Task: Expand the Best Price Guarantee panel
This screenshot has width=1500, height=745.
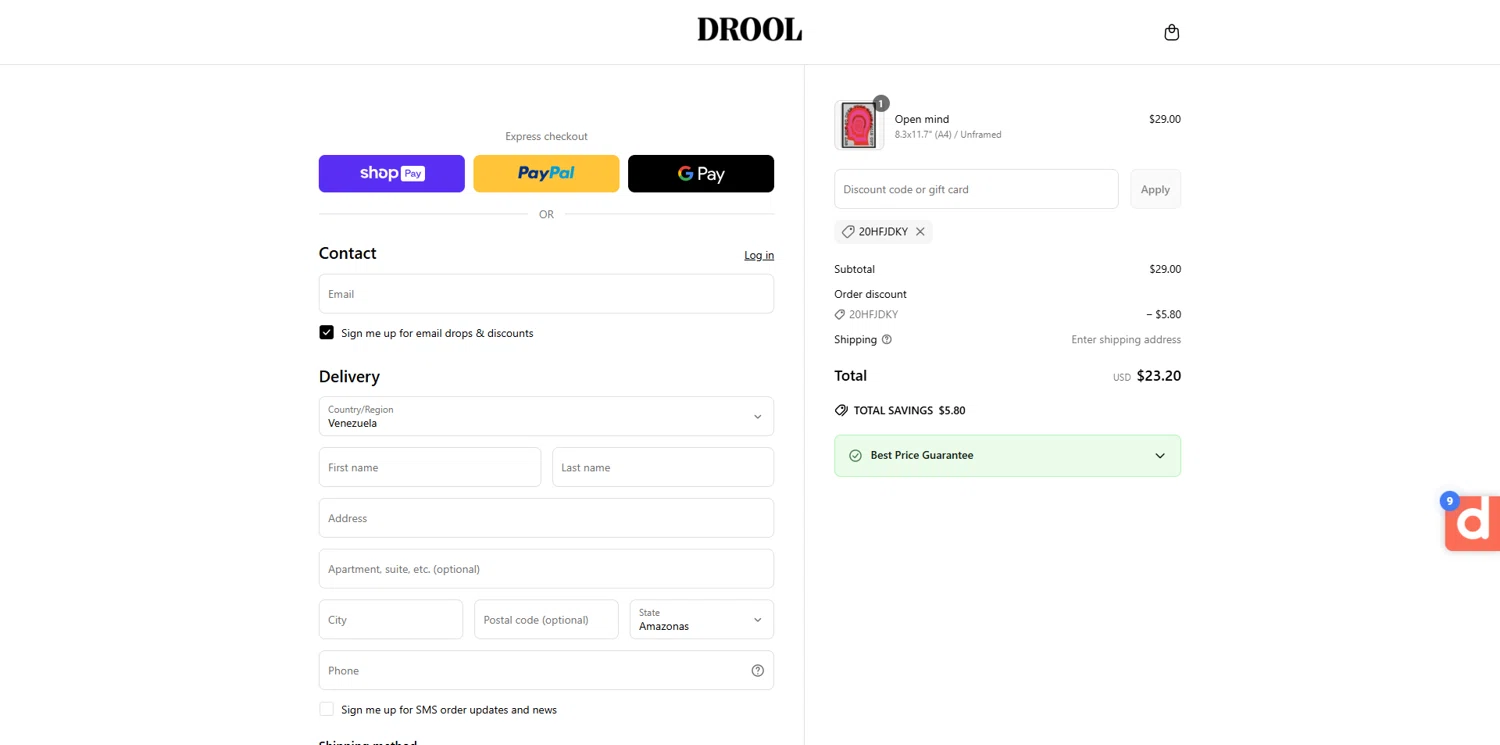Action: [x=1160, y=456]
